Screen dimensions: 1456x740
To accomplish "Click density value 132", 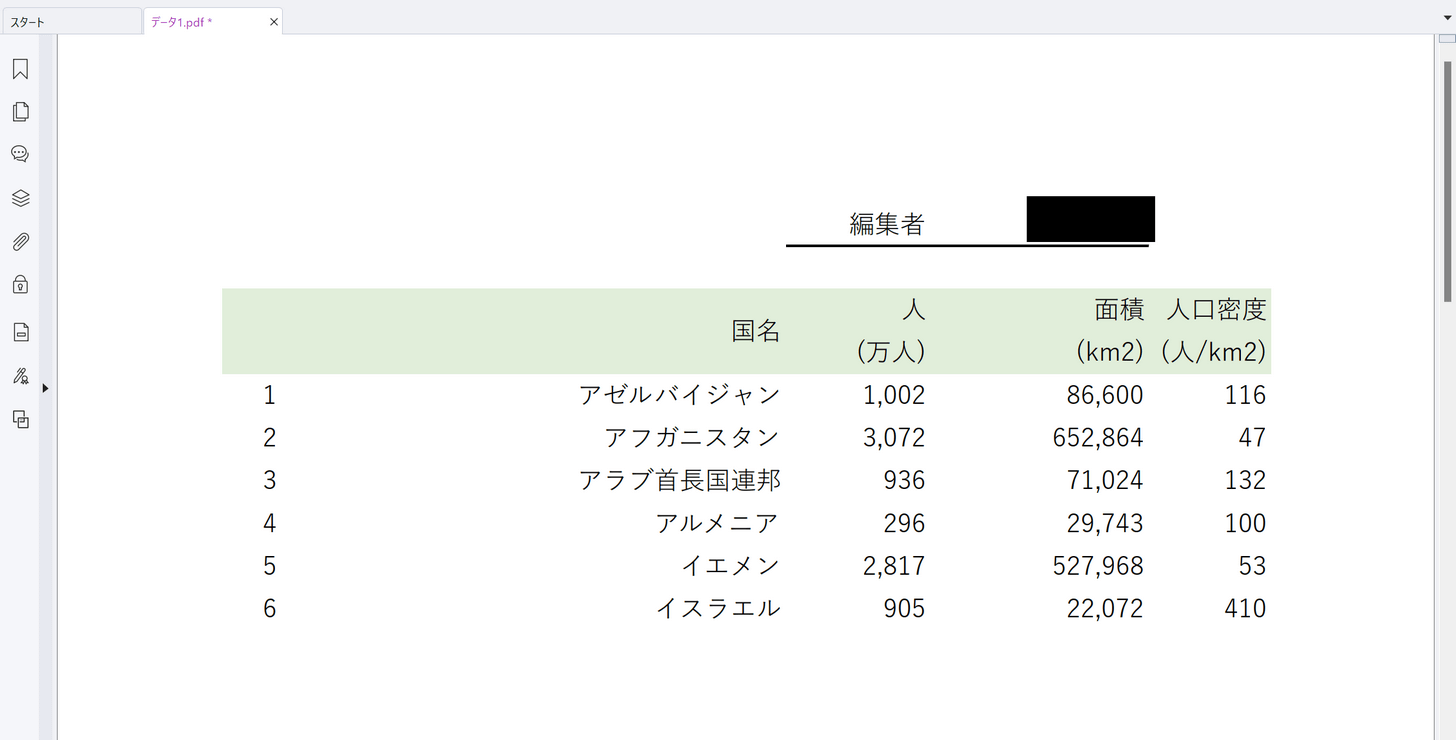I will pos(1246,481).
